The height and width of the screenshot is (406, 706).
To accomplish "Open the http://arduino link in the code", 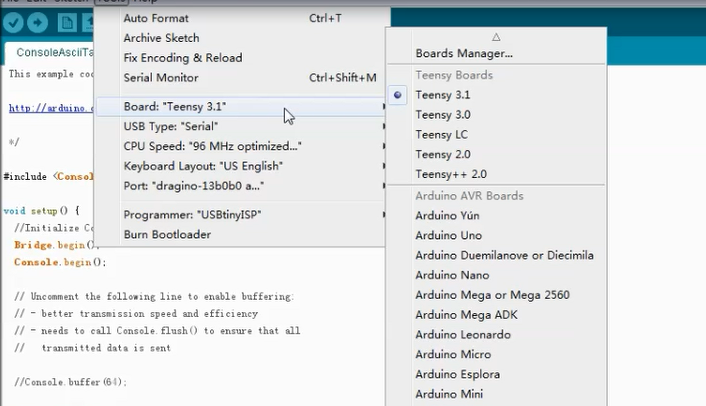I will pos(51,108).
